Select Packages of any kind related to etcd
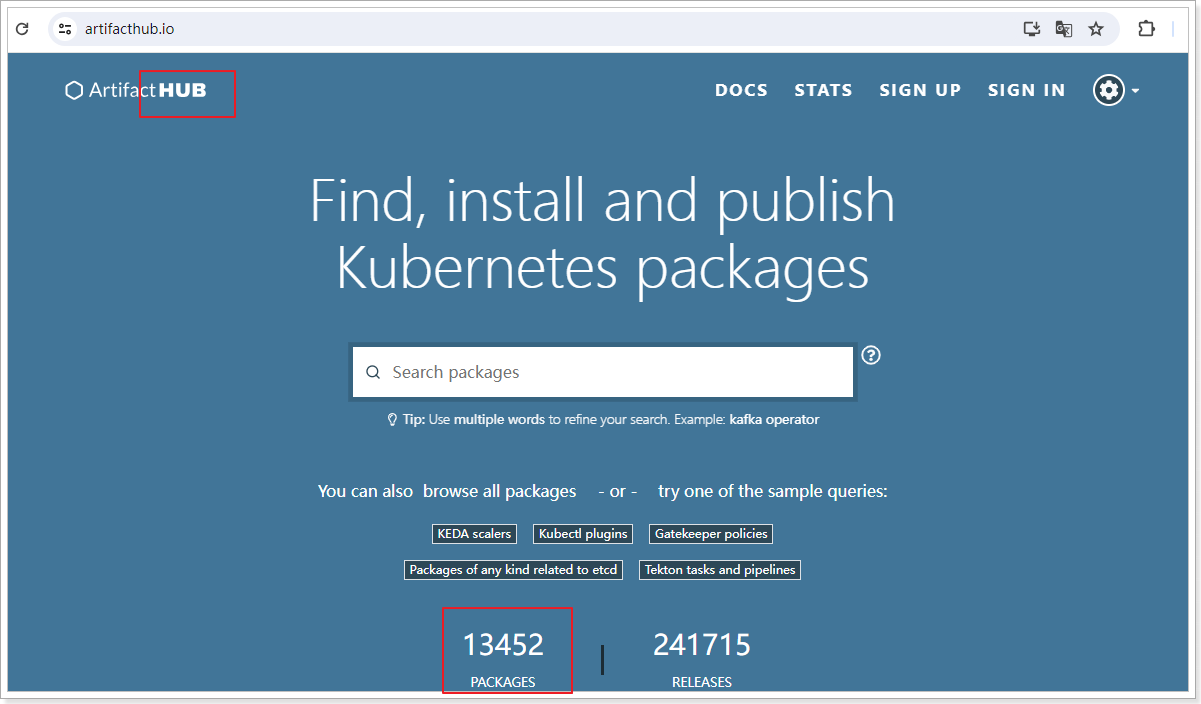 pos(513,570)
